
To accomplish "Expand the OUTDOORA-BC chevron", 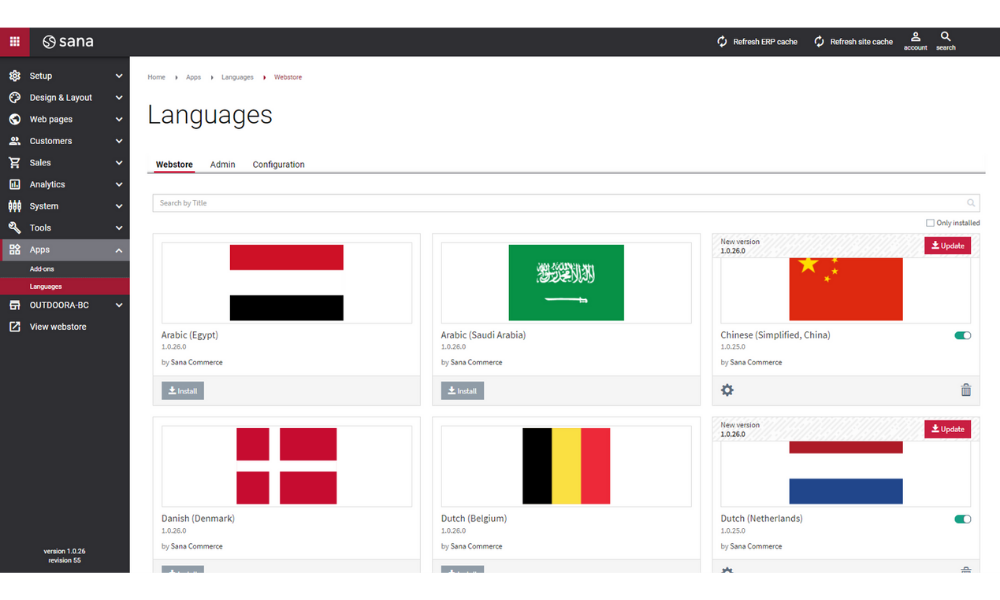I will coord(119,305).
